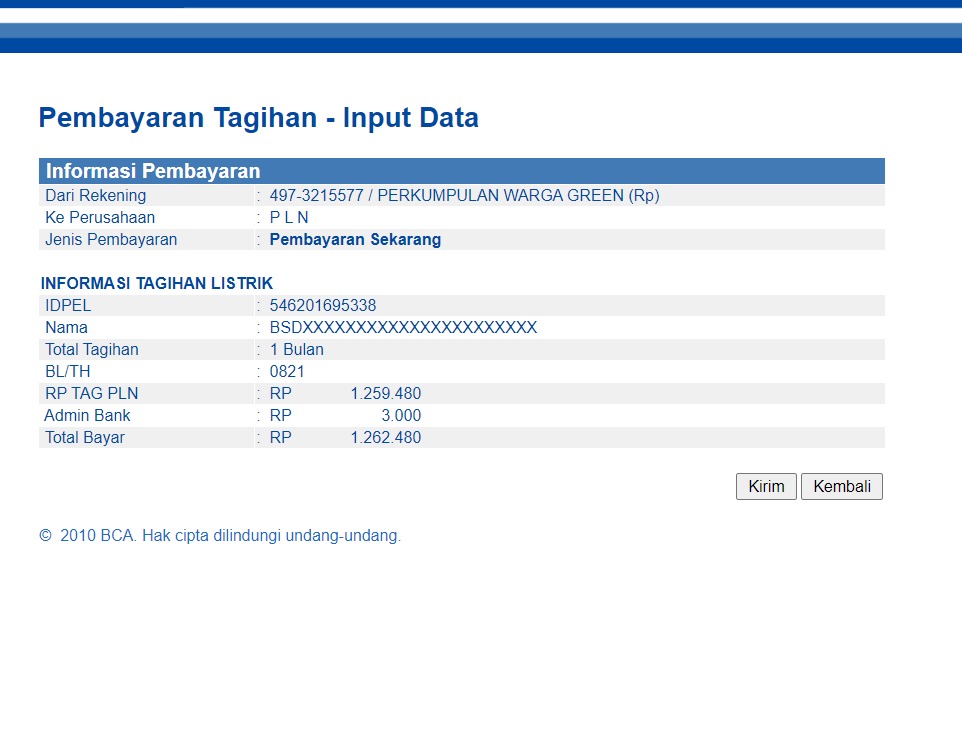
Task: Click the RP TAG PLN amount 1.259.480
Action: [385, 394]
